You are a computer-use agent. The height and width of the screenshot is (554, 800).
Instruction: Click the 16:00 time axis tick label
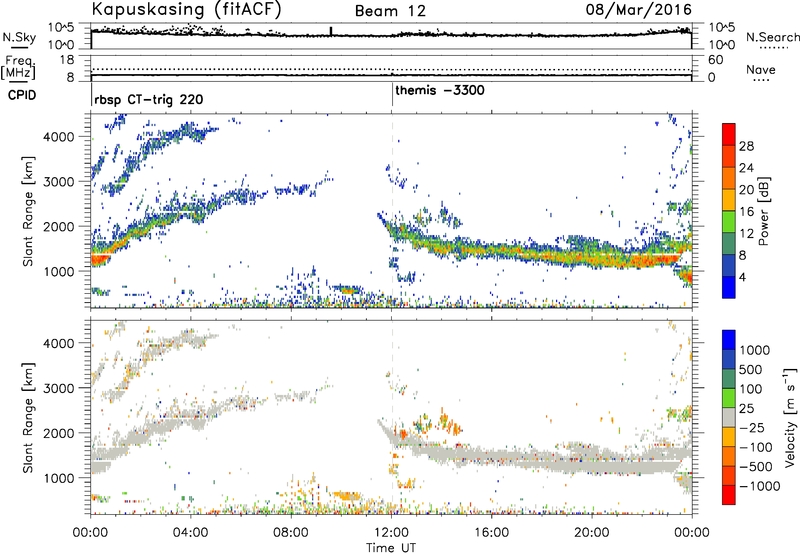(491, 533)
